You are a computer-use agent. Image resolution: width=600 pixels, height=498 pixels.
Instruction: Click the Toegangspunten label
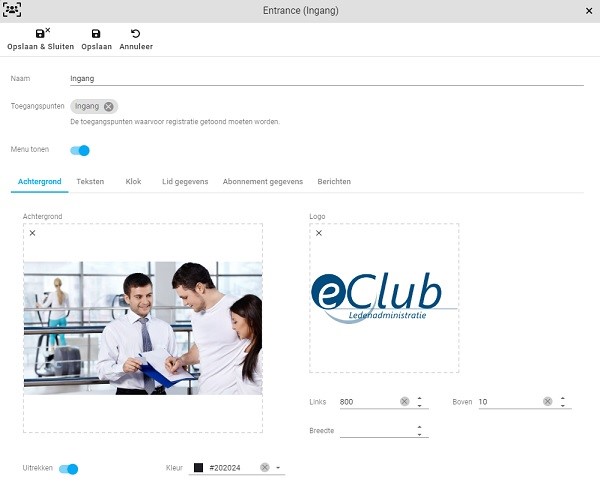click(38, 106)
